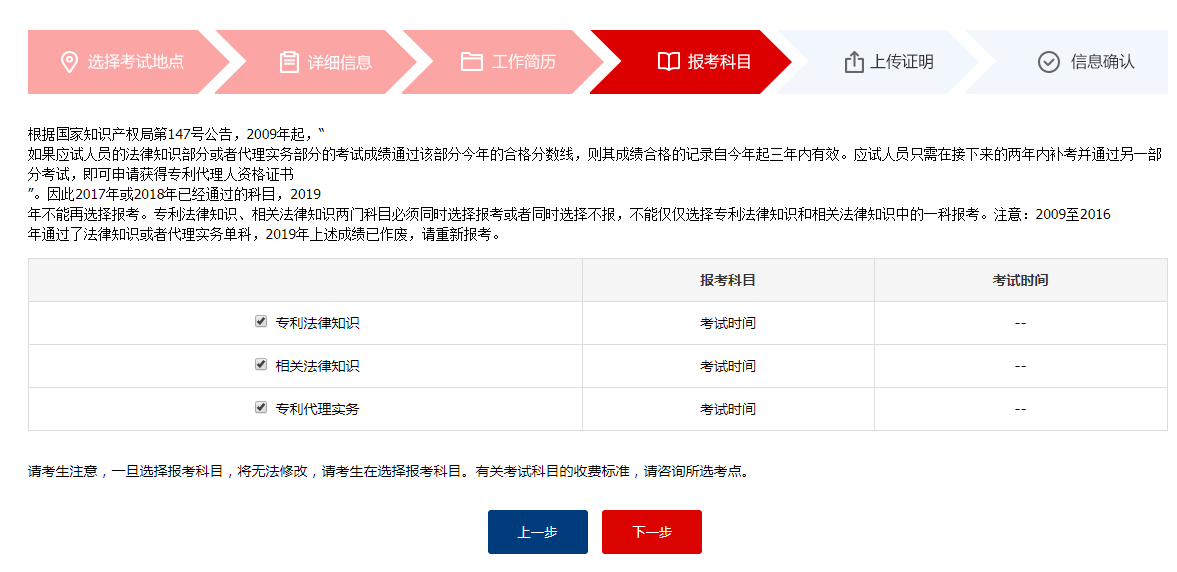
Task: Uncheck the 专利法律知识 checkbox
Action: [261, 322]
